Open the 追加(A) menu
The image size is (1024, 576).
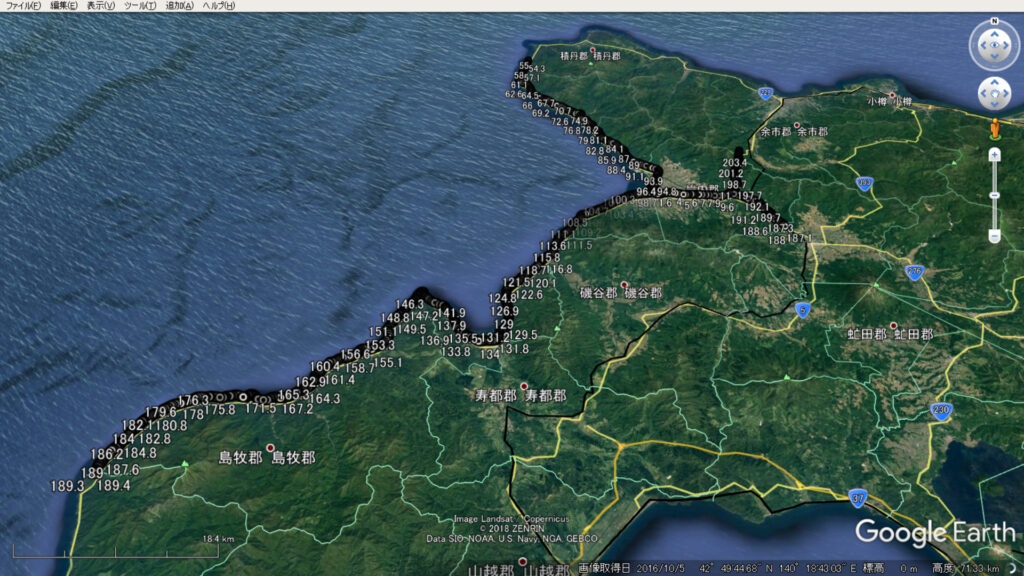coord(180,6)
